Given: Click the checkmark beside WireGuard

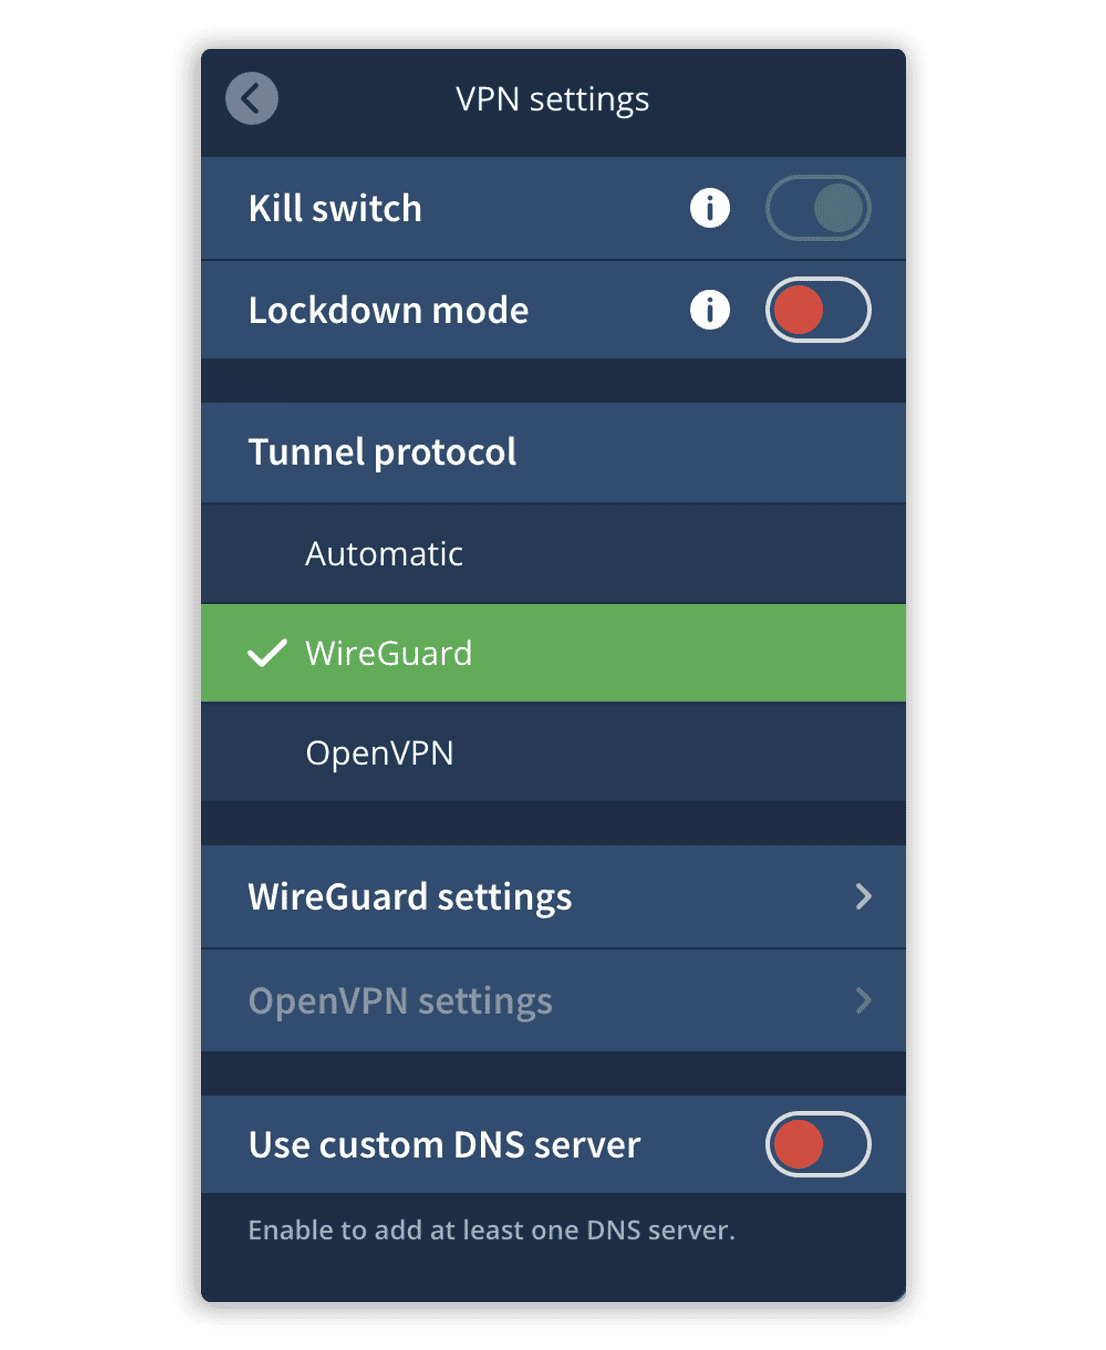Looking at the screenshot, I should [267, 653].
